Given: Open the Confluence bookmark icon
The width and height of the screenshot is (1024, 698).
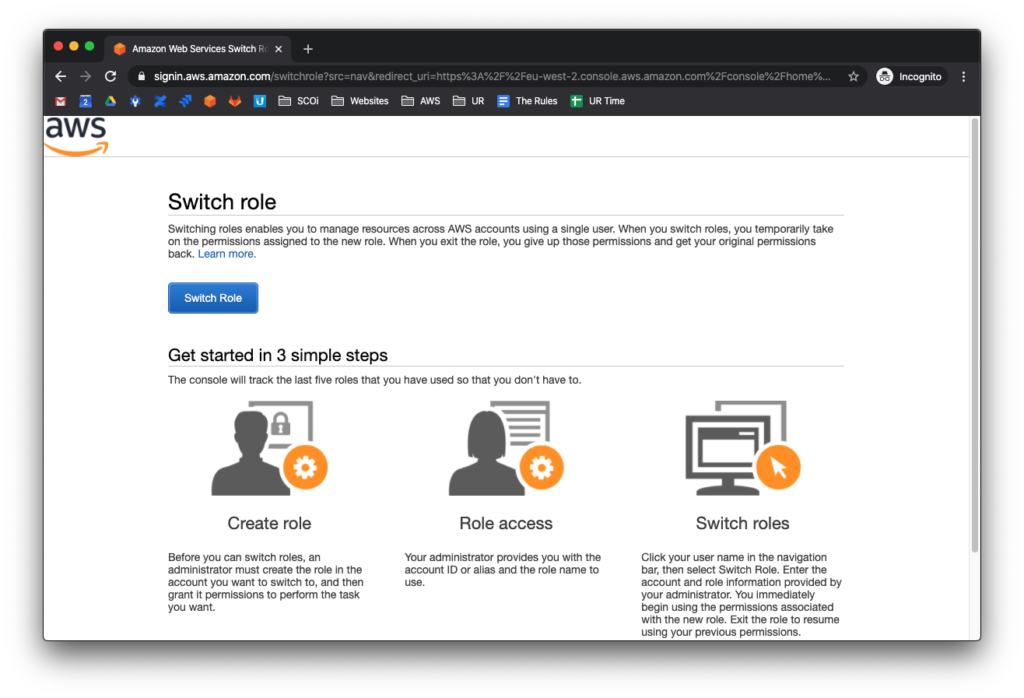Looking at the screenshot, I should [x=160, y=101].
